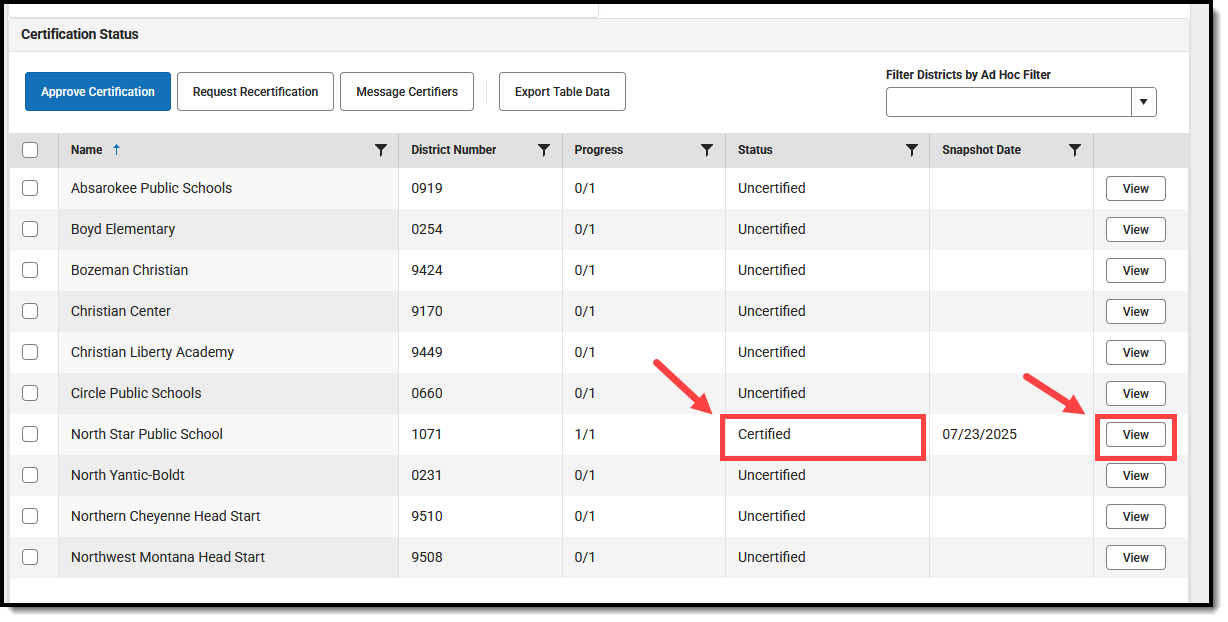
Task: Check the Christian Liberty Academy row
Action: click(30, 352)
